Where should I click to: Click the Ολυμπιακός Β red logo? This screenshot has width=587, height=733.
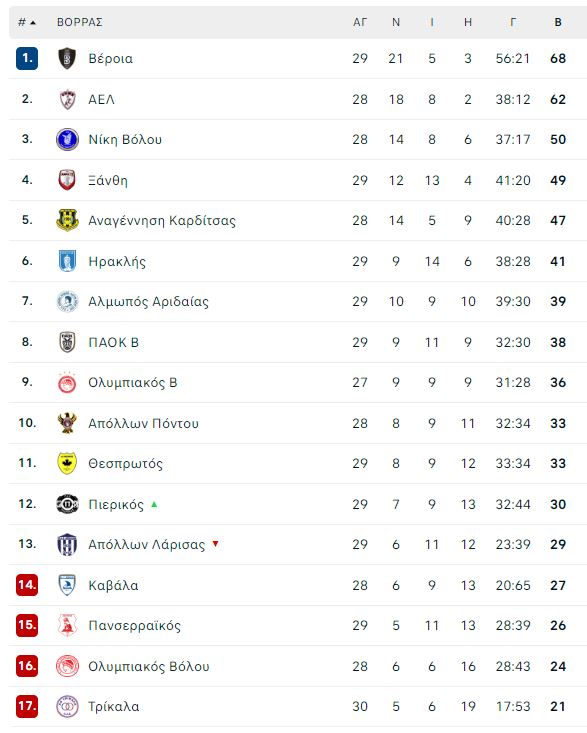(x=67, y=382)
